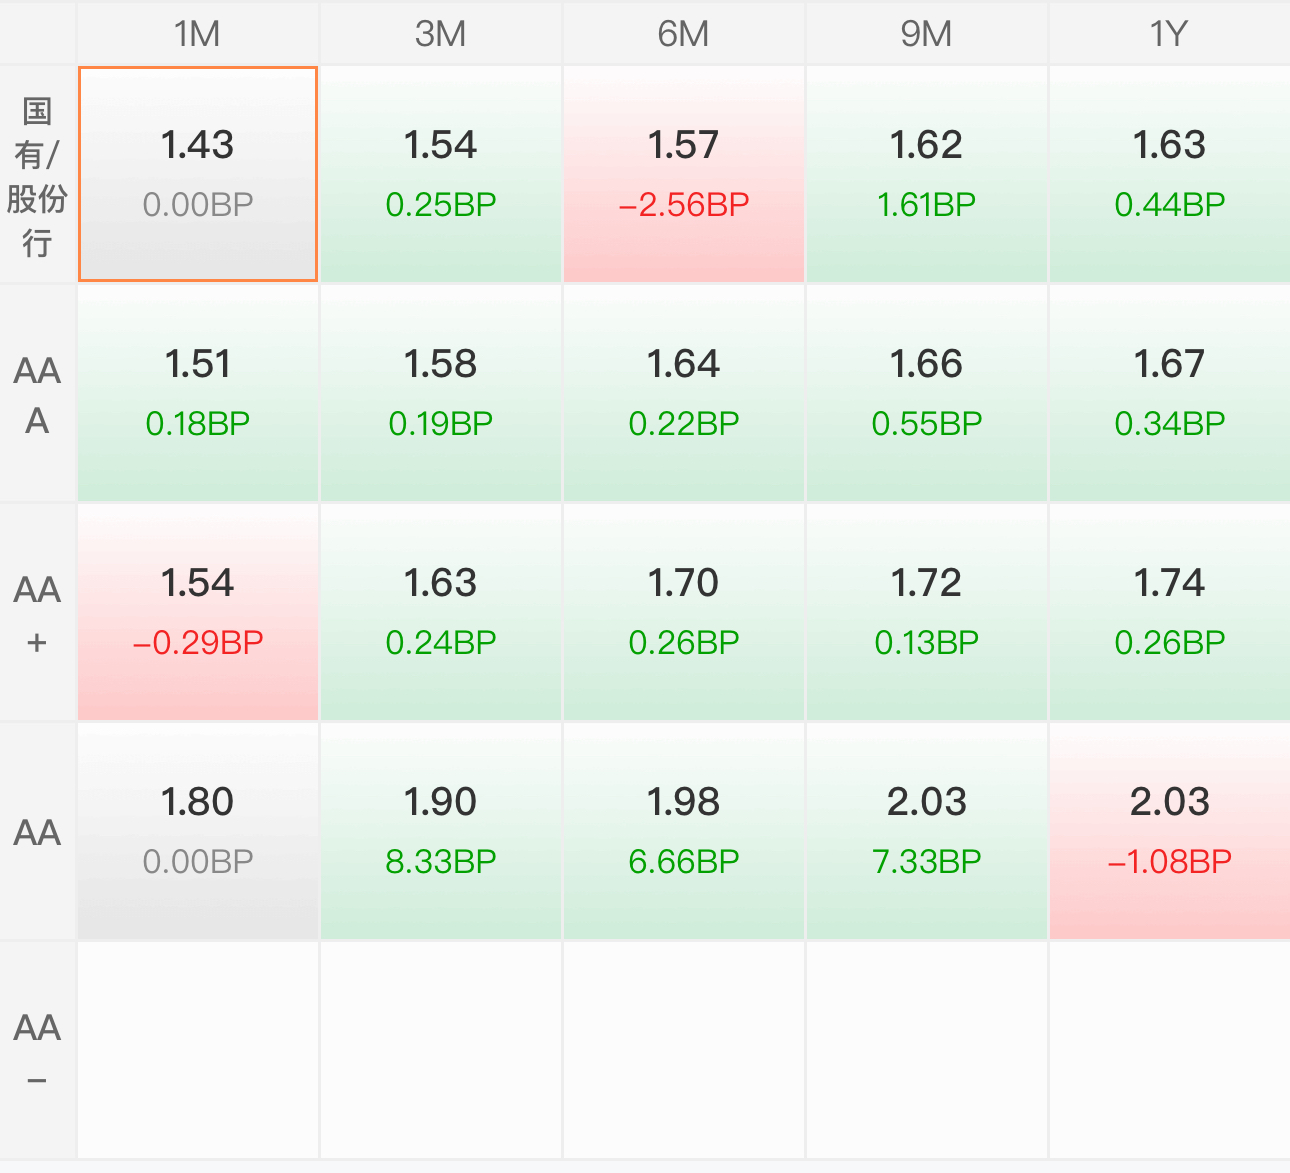Select the 1.62 cell showing 1.61BP
The height and width of the screenshot is (1173, 1290).
927,174
